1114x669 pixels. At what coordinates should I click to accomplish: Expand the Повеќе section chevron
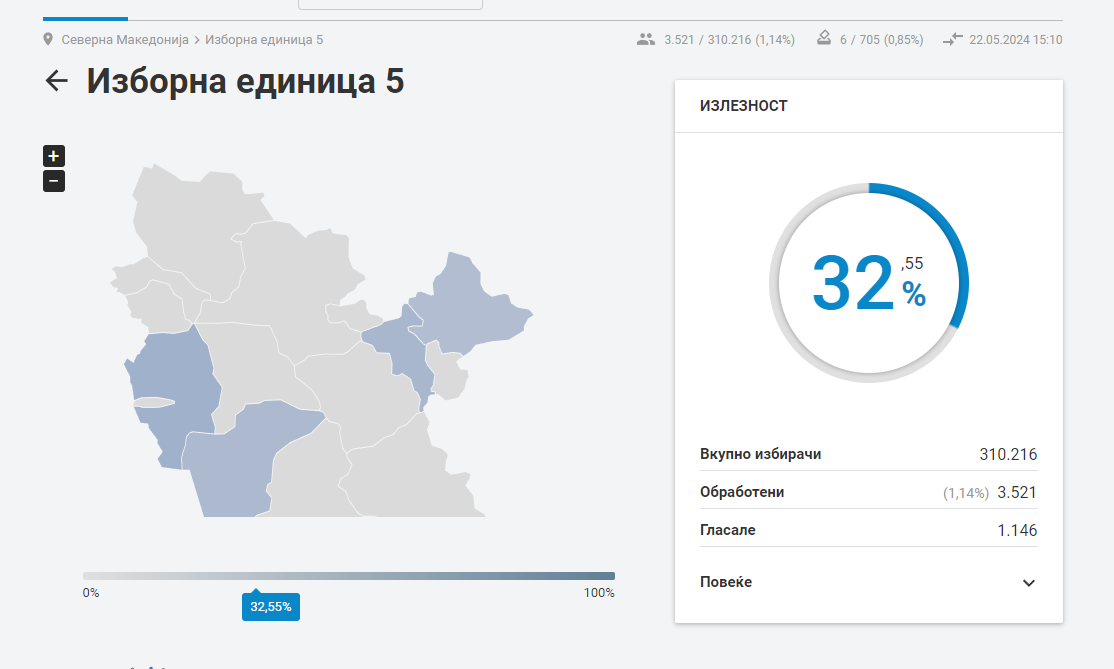[1028, 582]
